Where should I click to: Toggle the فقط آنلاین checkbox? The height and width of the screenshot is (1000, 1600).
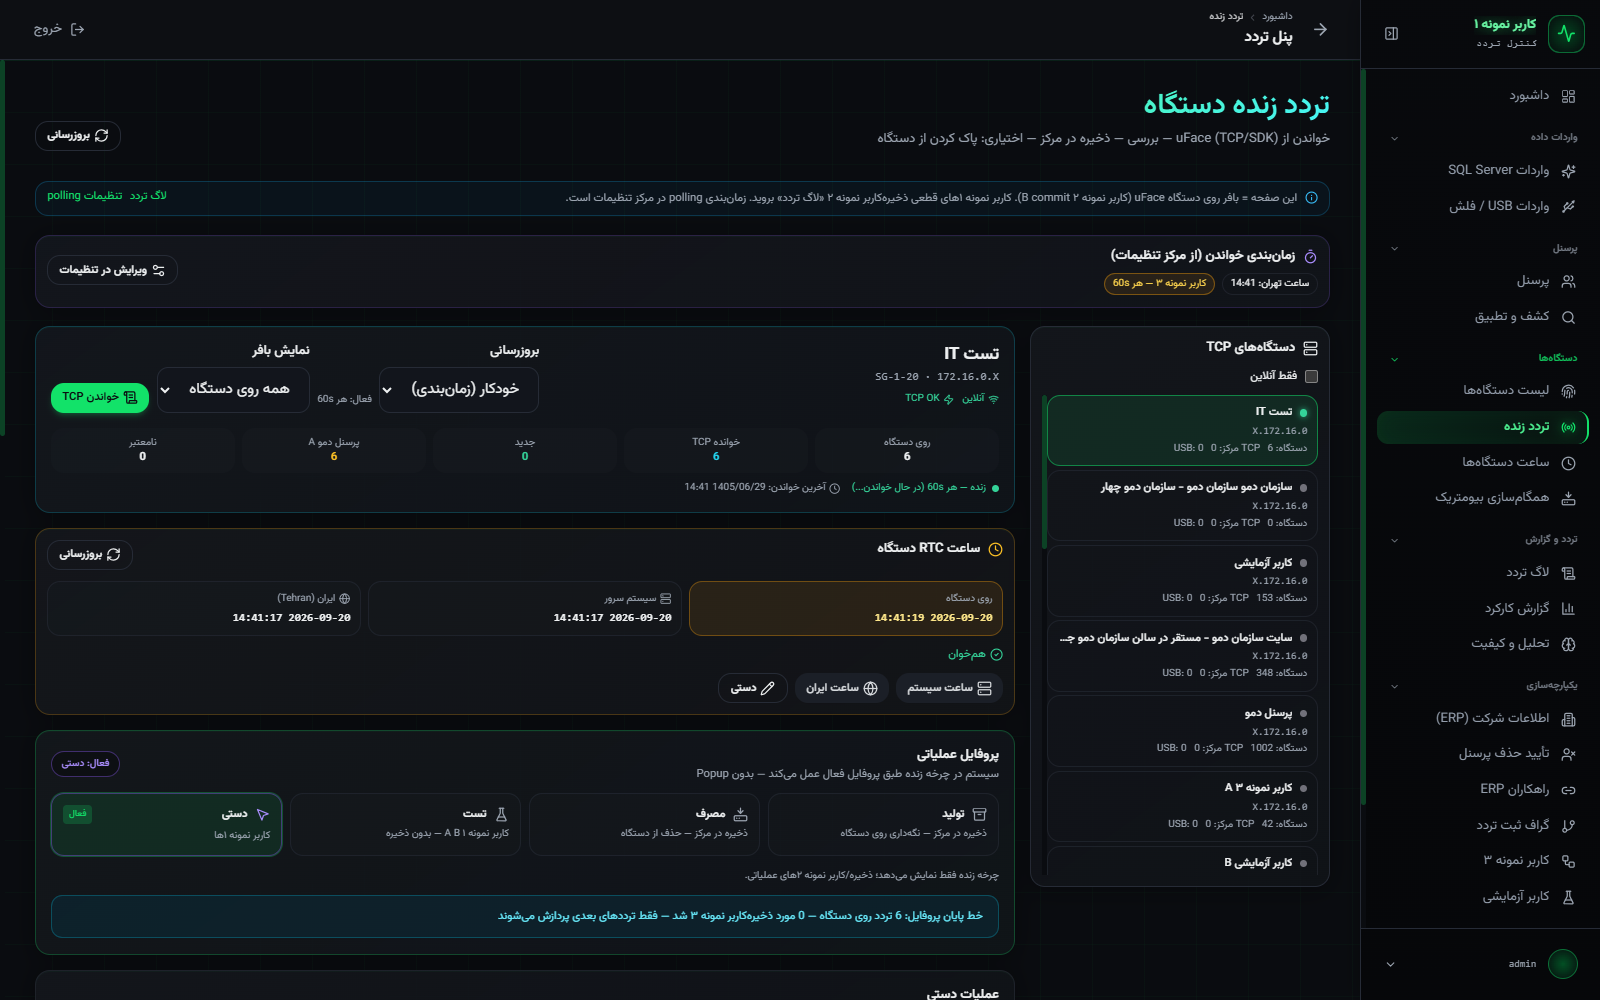1311,376
